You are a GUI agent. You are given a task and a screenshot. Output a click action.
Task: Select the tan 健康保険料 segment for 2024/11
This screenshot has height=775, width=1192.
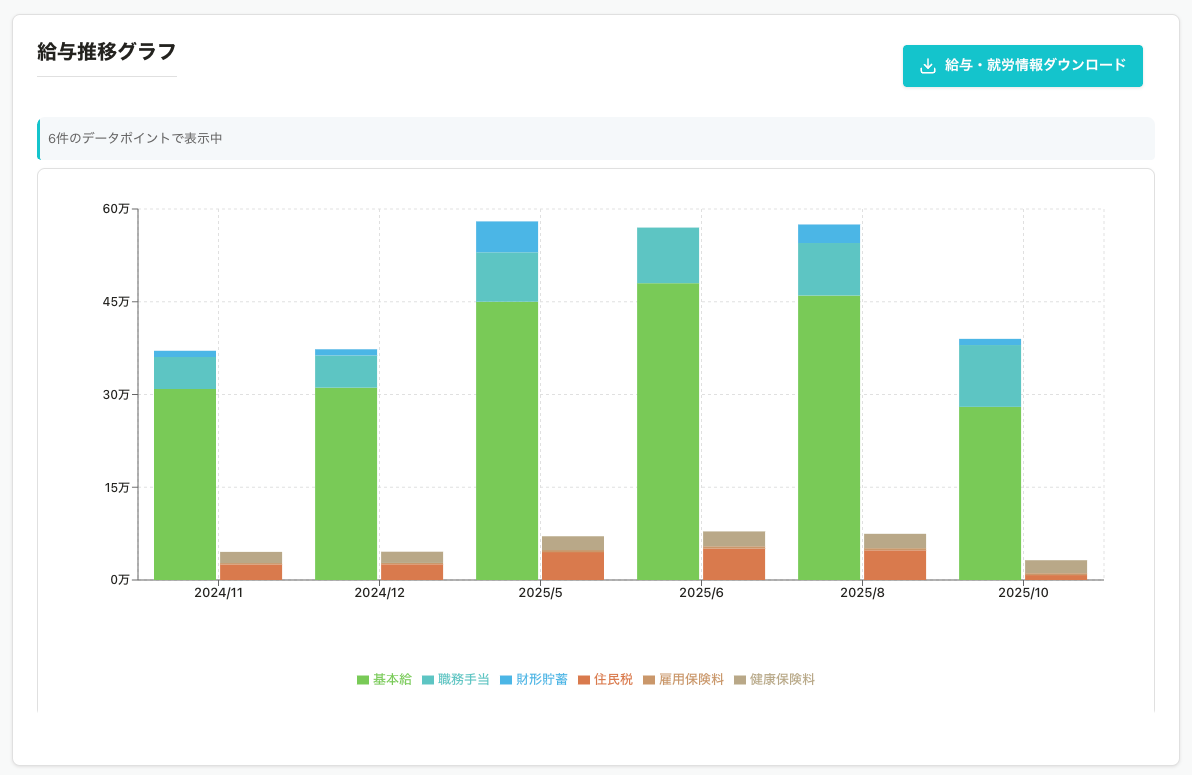[x=251, y=558]
